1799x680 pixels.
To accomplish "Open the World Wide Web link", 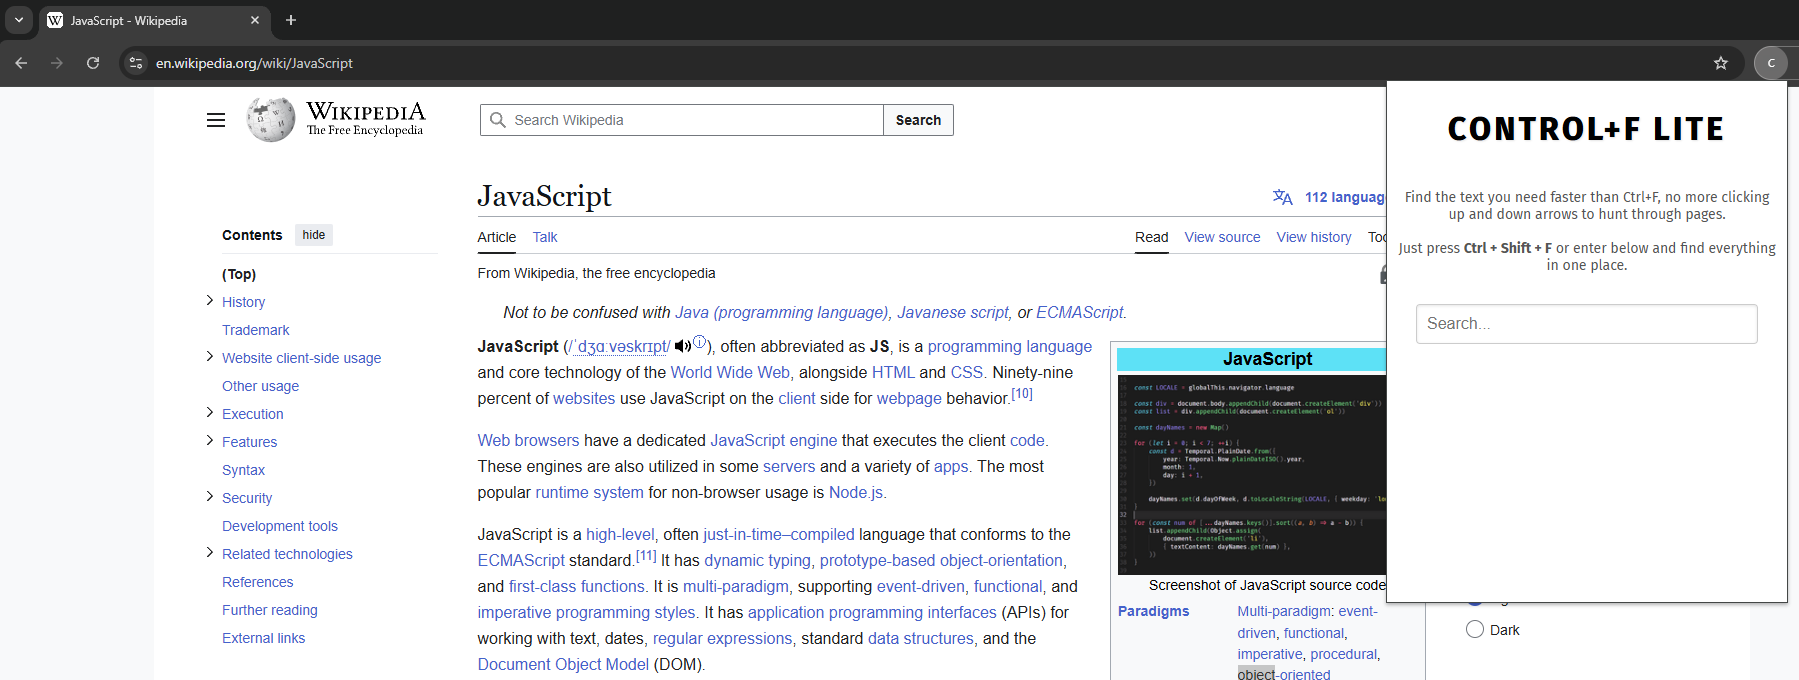I will [x=730, y=372].
